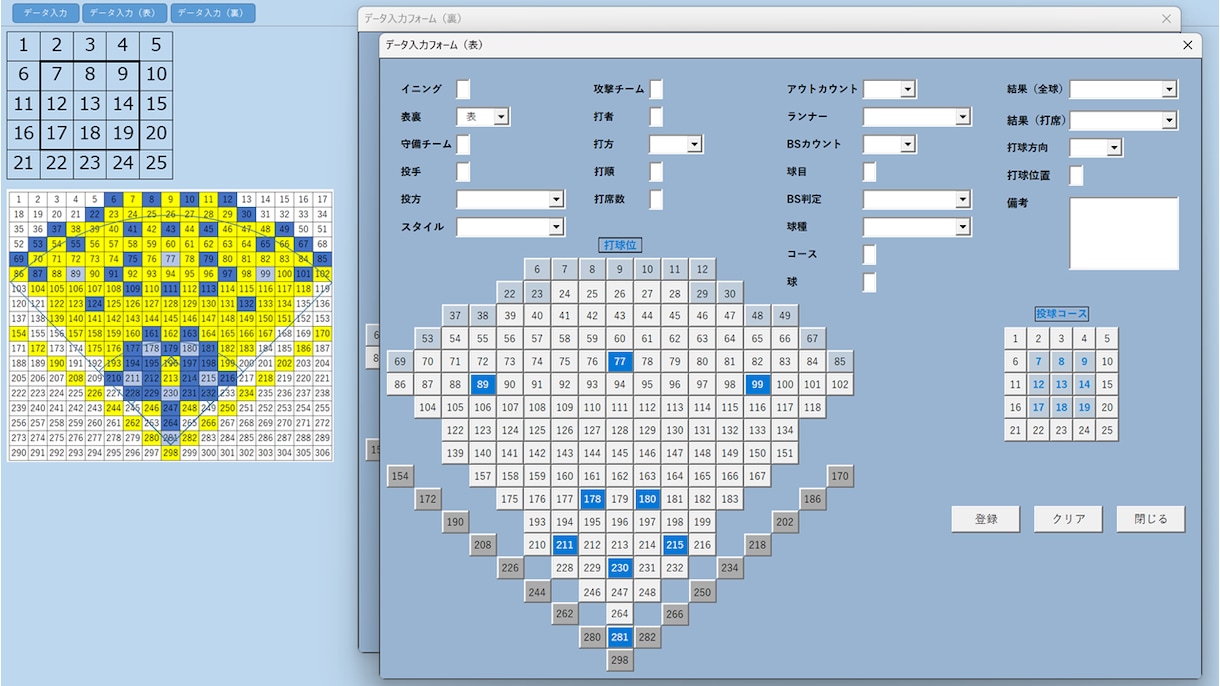Screen dimensions: 1220x686
Task: Expand the ランナー dropdown
Action: click(963, 117)
